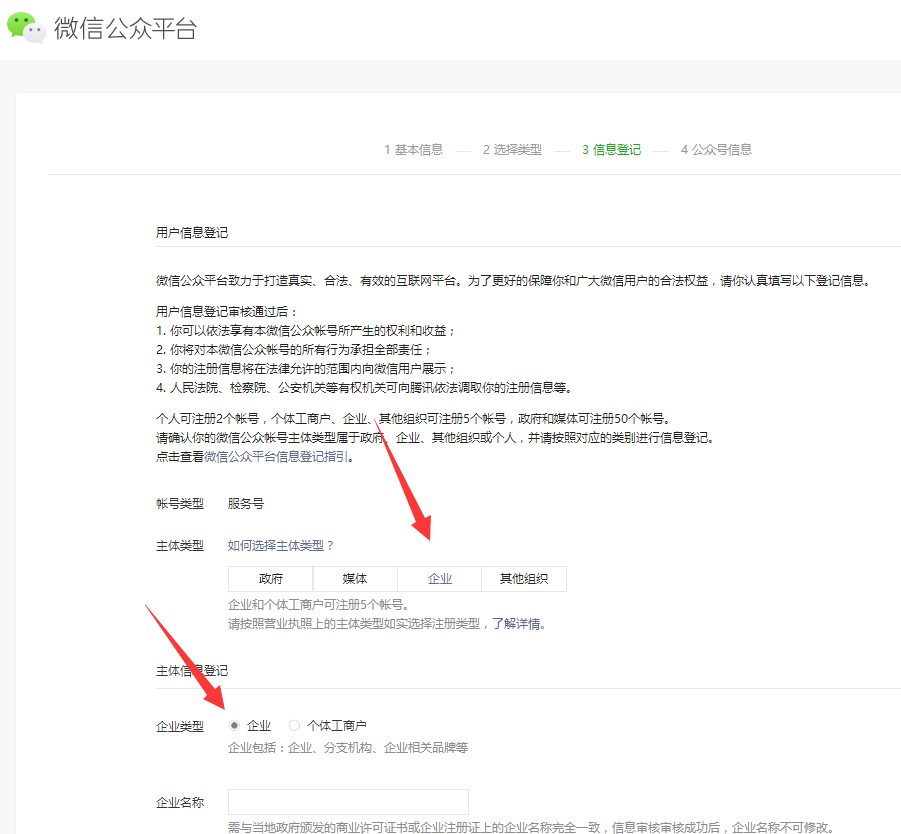Click the green WeChat logo icon
This screenshot has width=901, height=834.
point(26,27)
